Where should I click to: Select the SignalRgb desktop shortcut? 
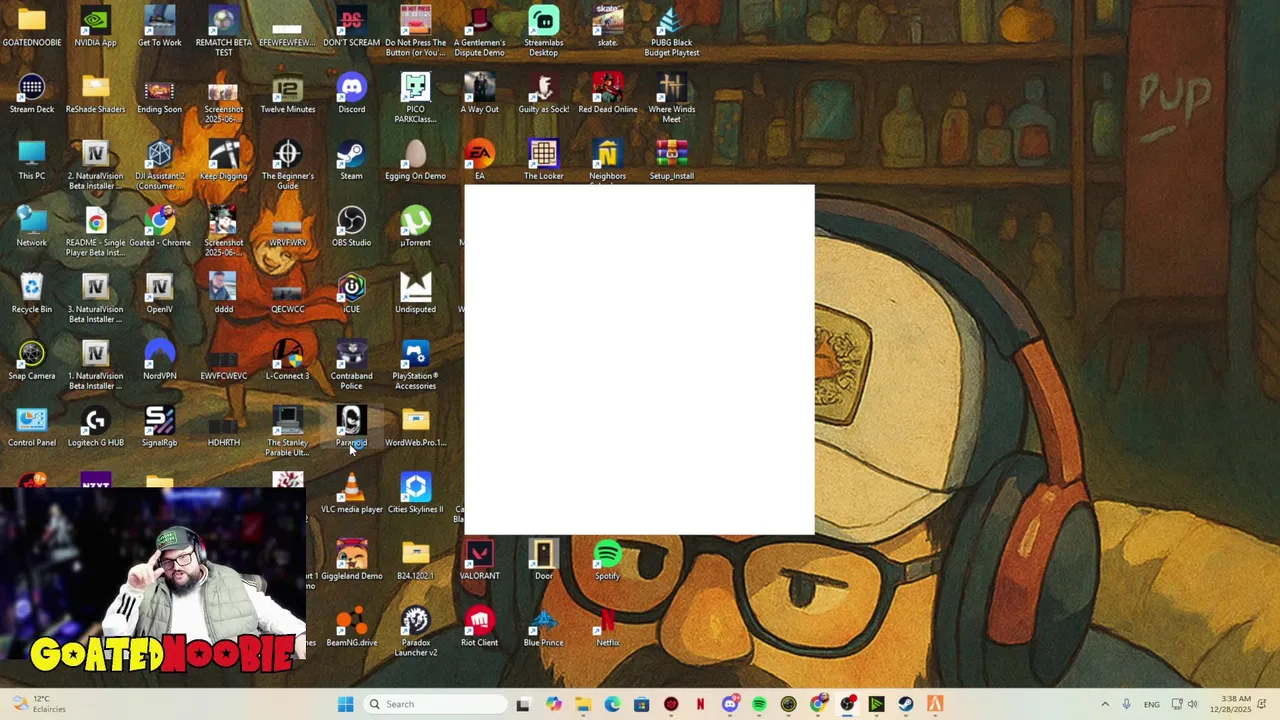click(159, 427)
